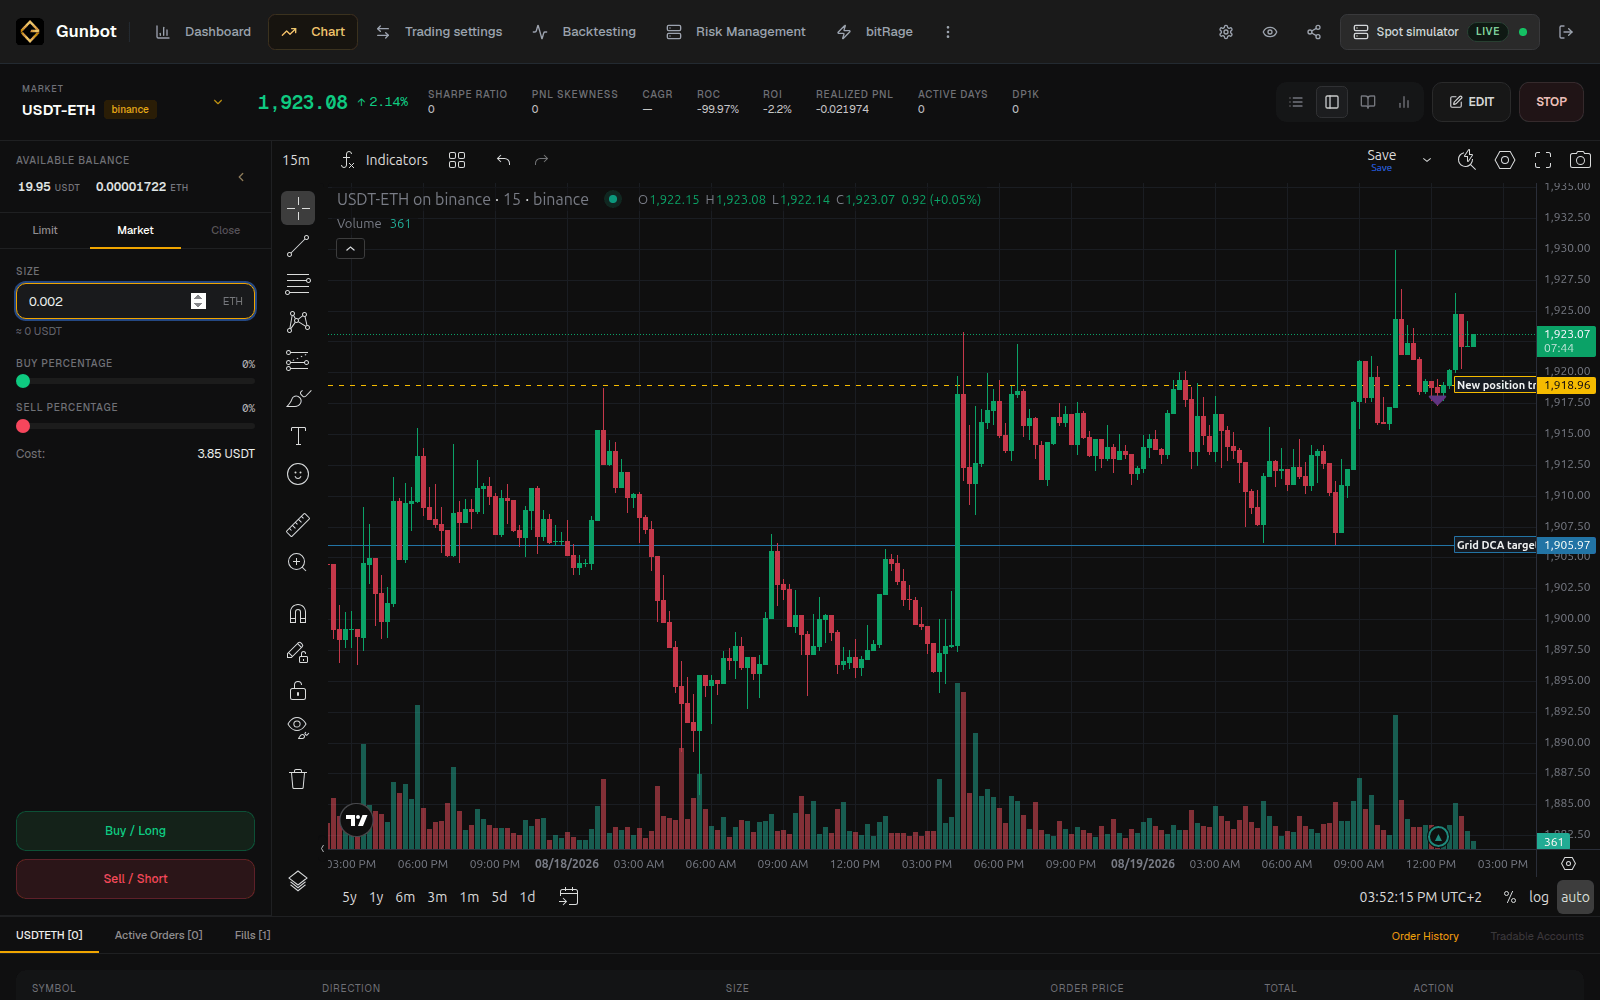Screen dimensions: 1600x1000
Task: Open the 15m timeframe selector
Action: coord(296,160)
